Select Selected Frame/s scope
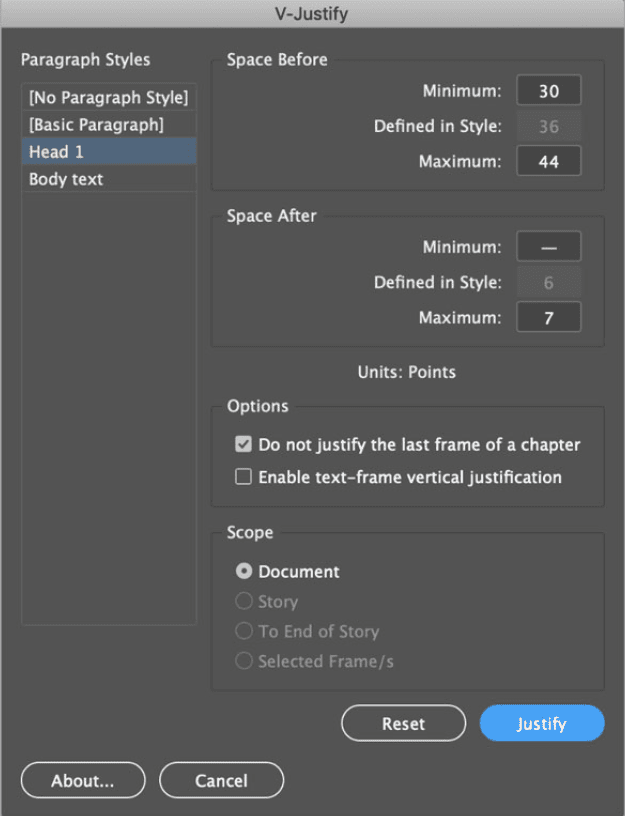The height and width of the screenshot is (816, 625). 244,661
